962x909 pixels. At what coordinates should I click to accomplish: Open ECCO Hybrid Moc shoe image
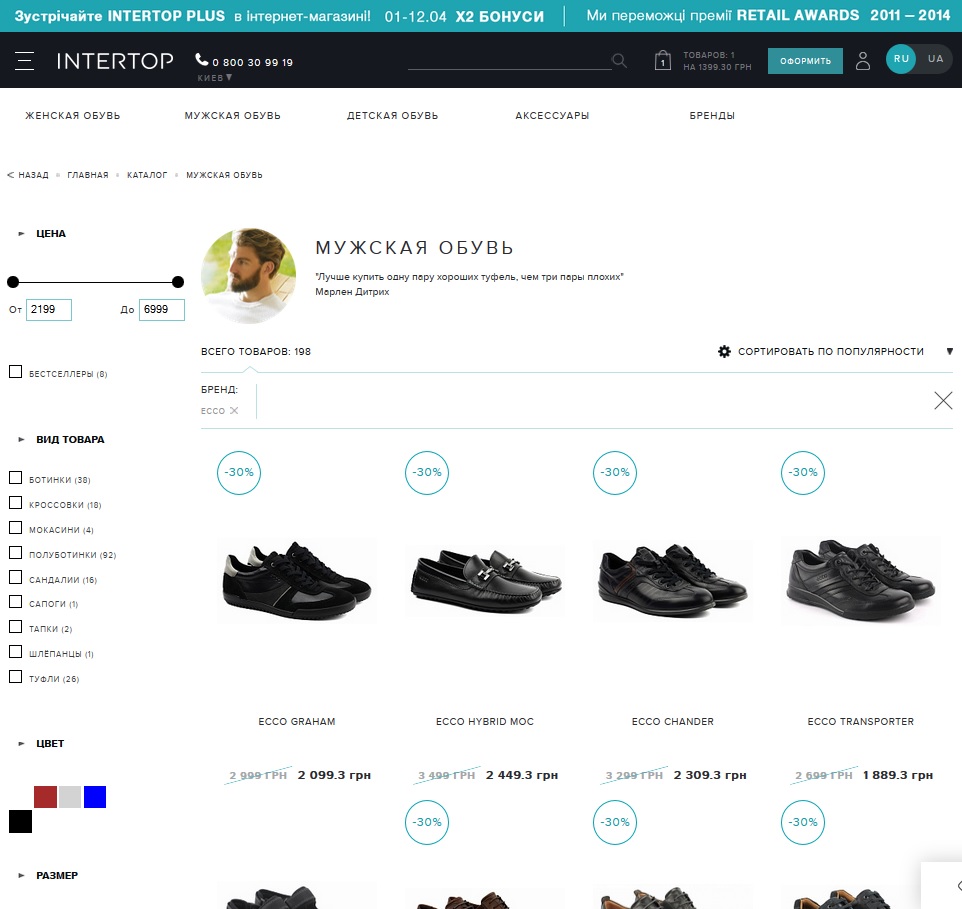485,580
